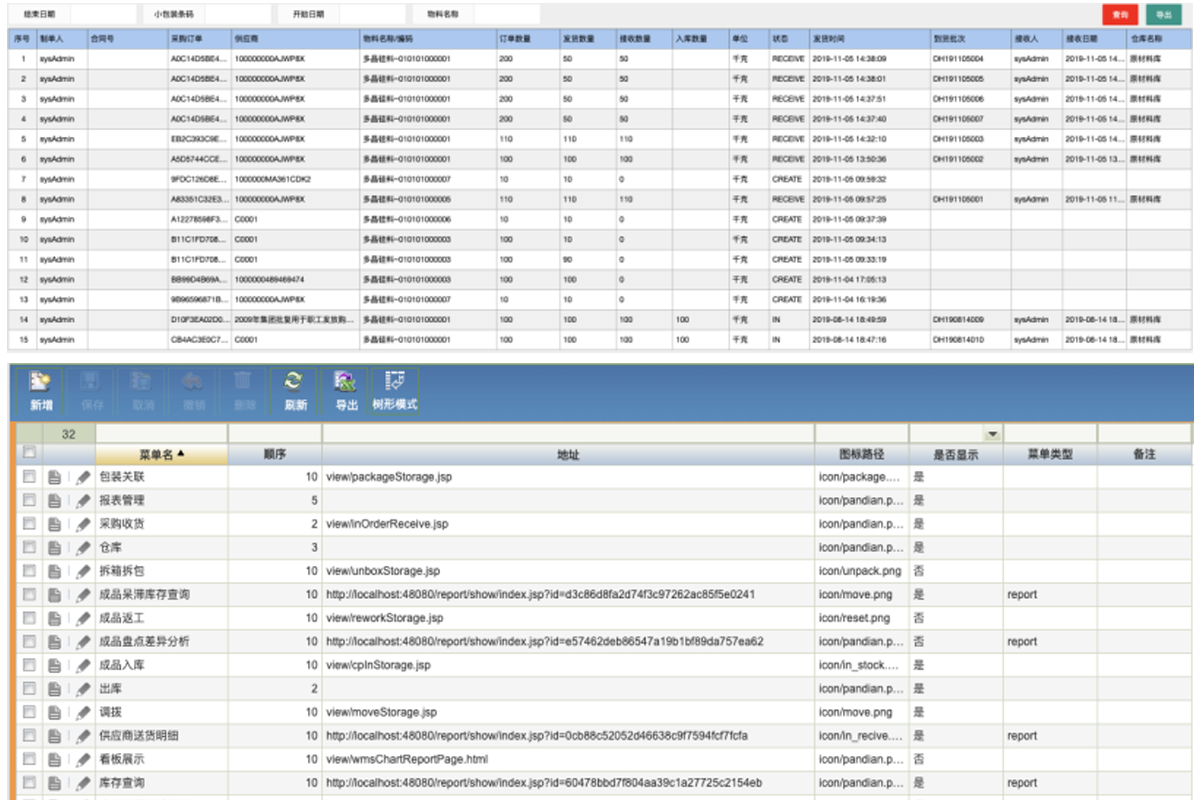Click the document copy icon for 报表管理
Image resolution: width=1200 pixels, height=800 pixels.
pos(56,501)
